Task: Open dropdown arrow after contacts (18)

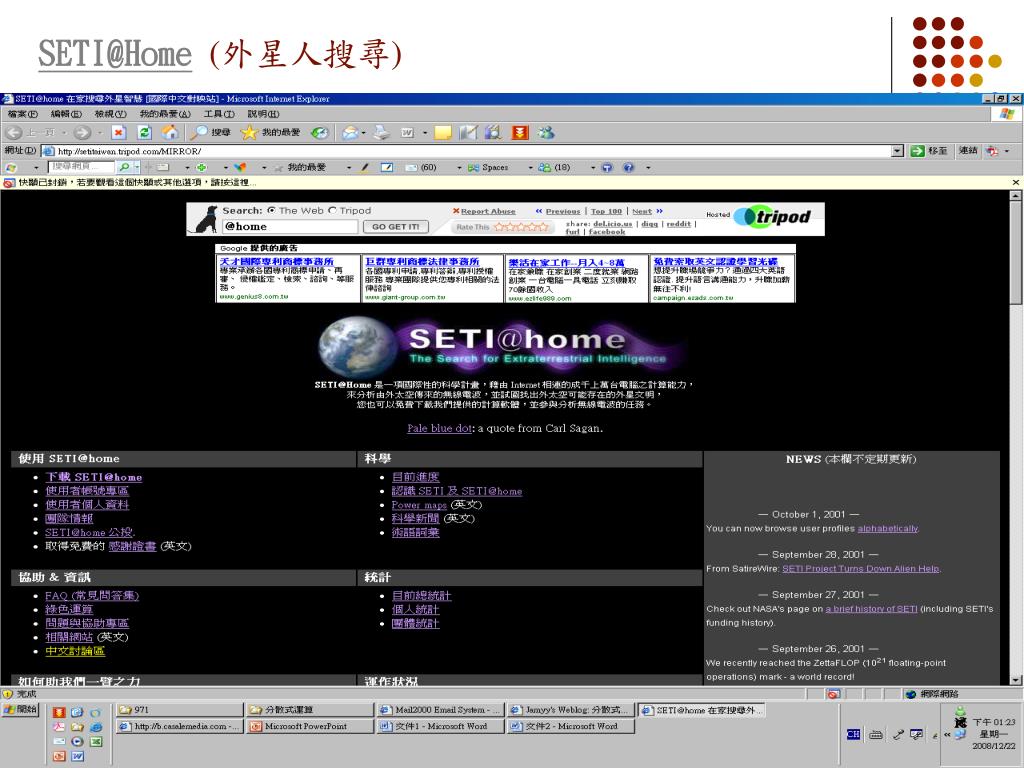Action: [x=592, y=168]
